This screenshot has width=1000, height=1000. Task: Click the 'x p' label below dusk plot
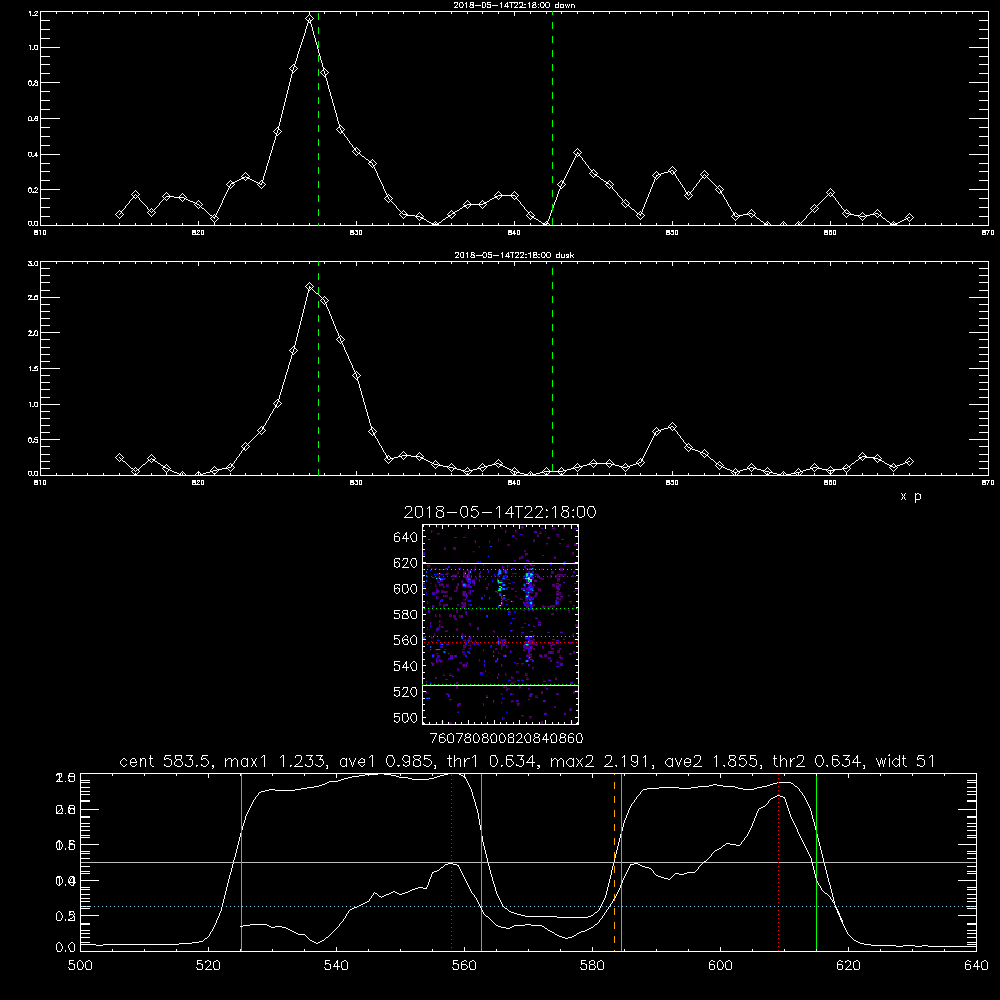[x=911, y=496]
